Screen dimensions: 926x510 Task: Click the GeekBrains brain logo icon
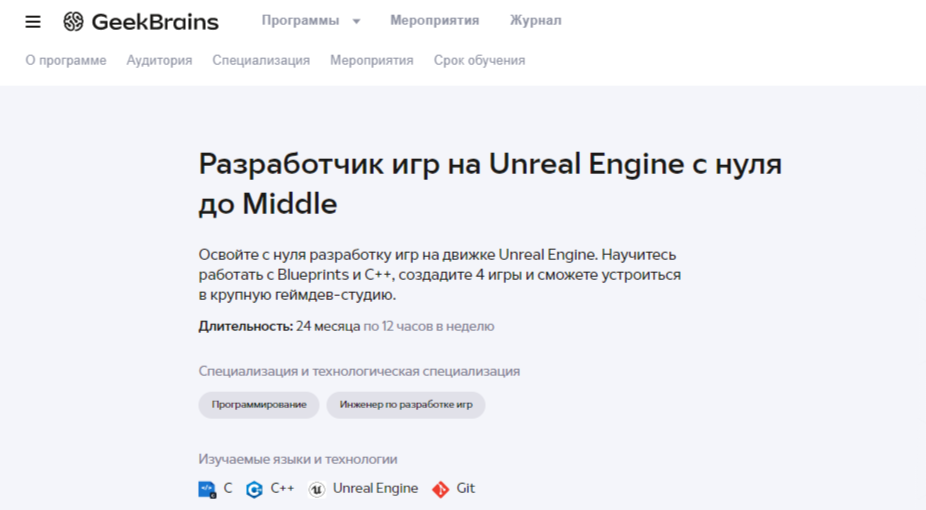click(74, 21)
